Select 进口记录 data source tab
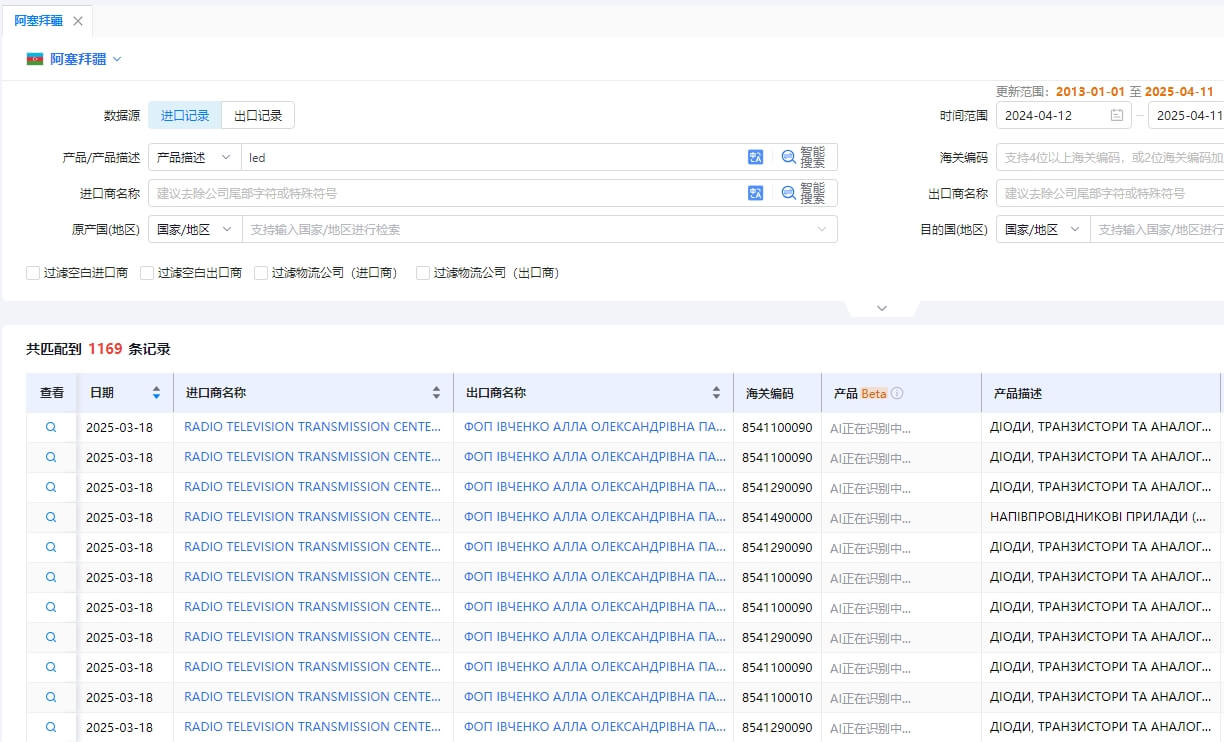The image size is (1224, 742). tap(185, 116)
